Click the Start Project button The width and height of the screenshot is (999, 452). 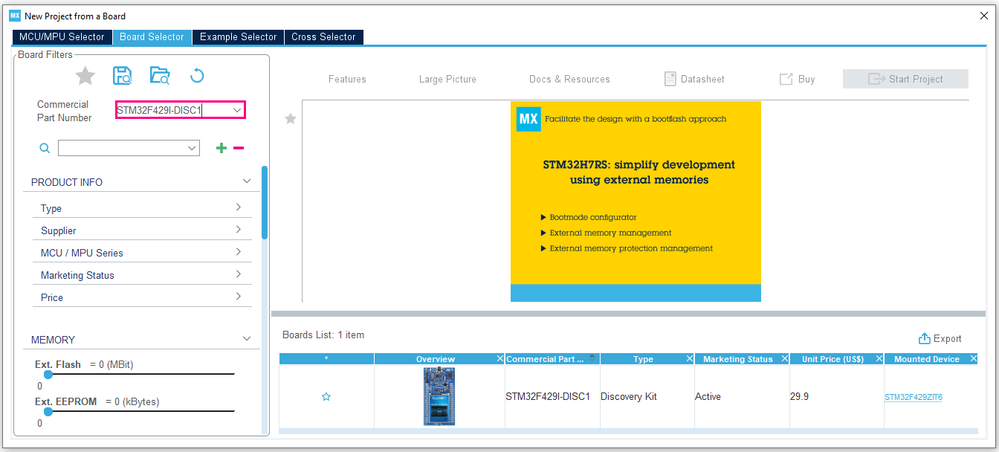click(905, 79)
